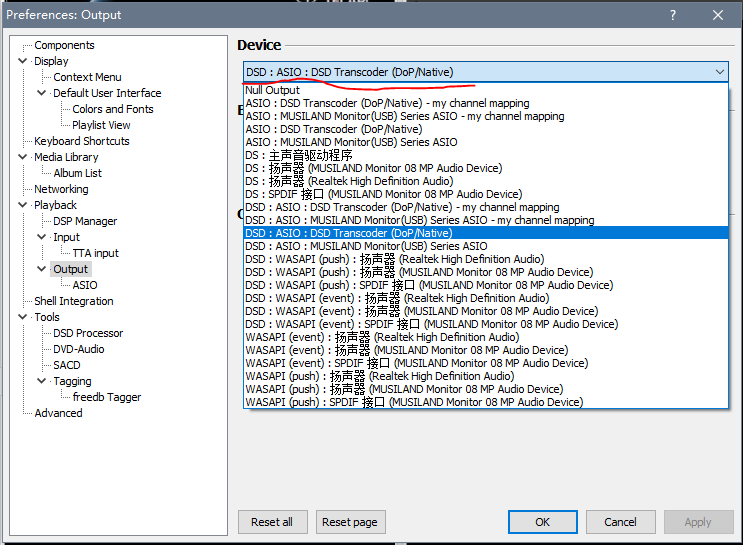Choose DSD : ASIO : DSD Transcoder - my channel mapping
This screenshot has width=743, height=545.
[x=486, y=207]
